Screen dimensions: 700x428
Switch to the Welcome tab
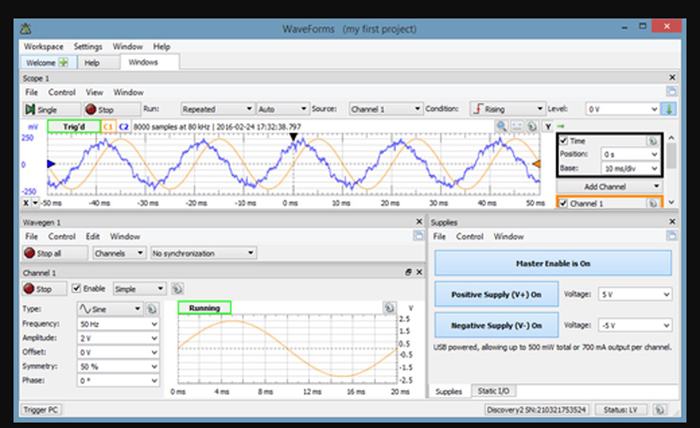pyautogui.click(x=48, y=62)
